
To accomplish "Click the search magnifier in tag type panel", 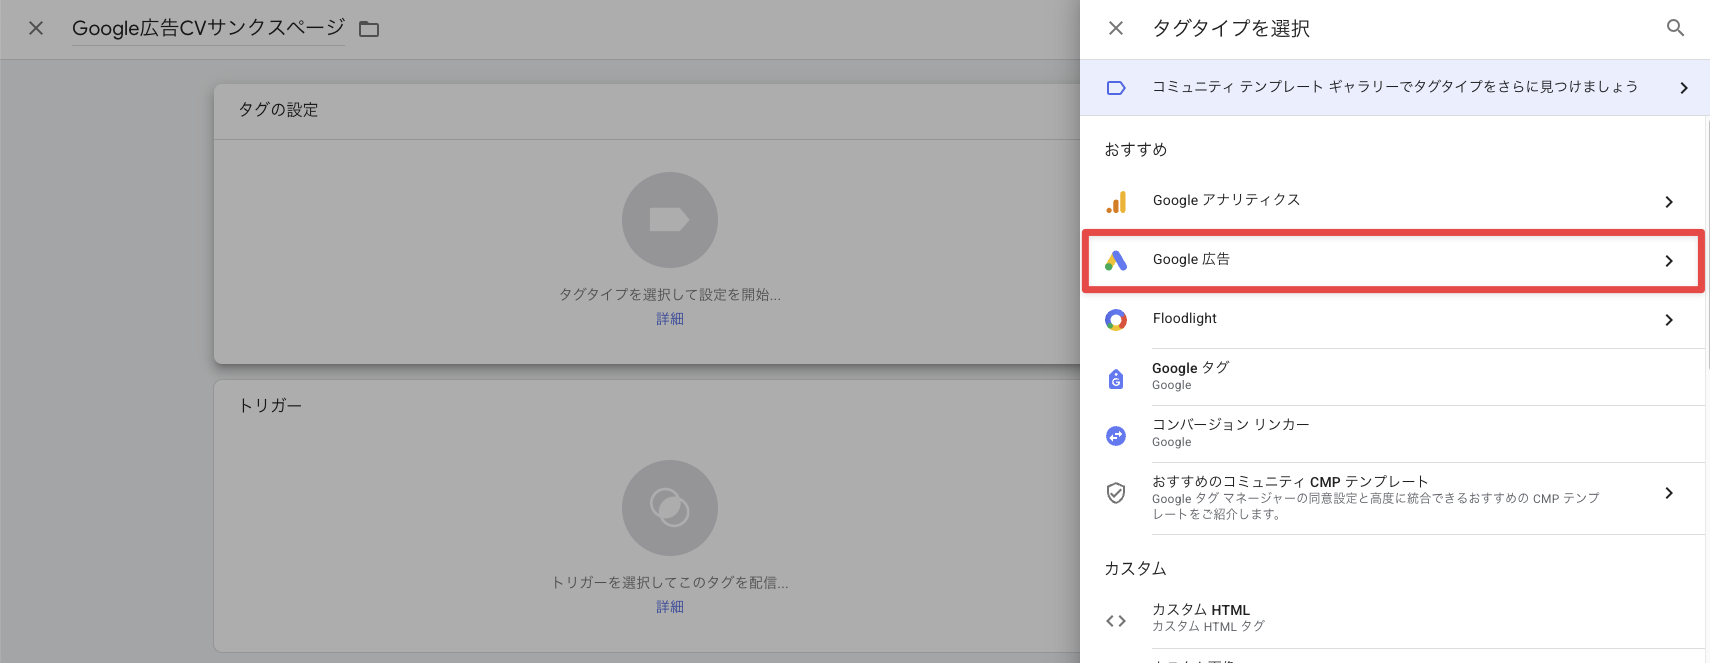I will tap(1675, 28).
